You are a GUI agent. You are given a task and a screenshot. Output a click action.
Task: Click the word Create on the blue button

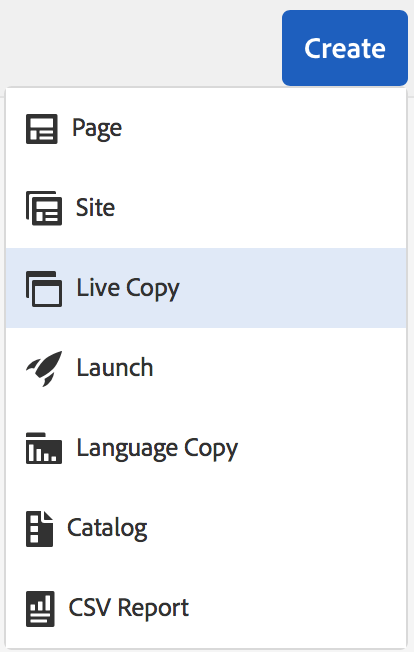coord(345,48)
